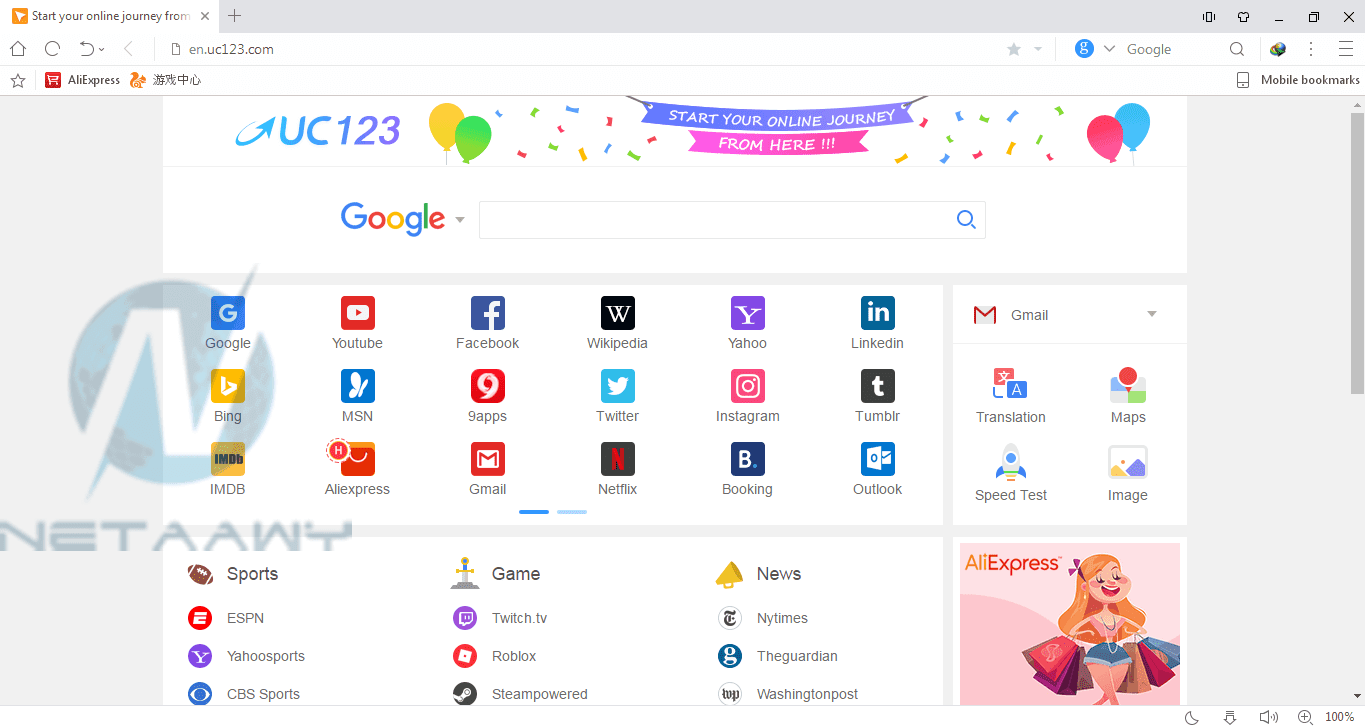Open the MSN shortcut icon
Screen dimensions: 1365x728
(358, 386)
